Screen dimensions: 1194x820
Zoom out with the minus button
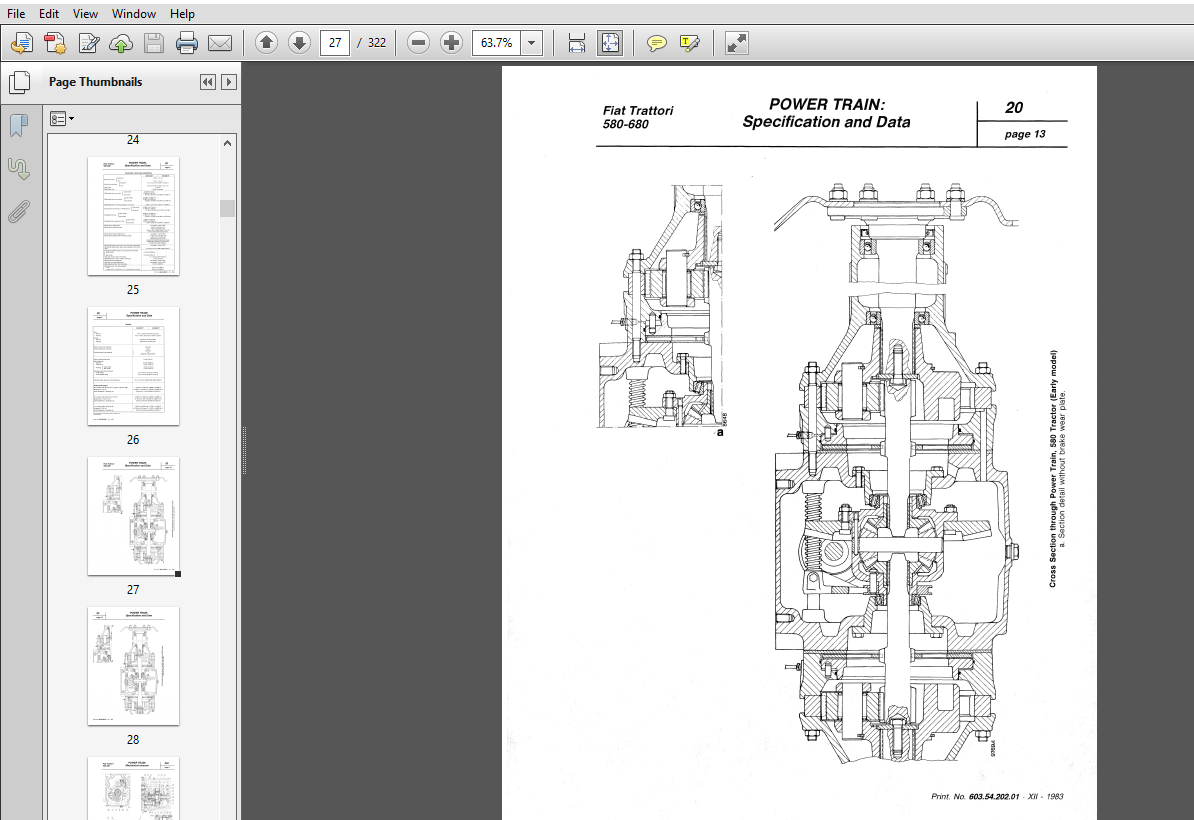tap(418, 43)
